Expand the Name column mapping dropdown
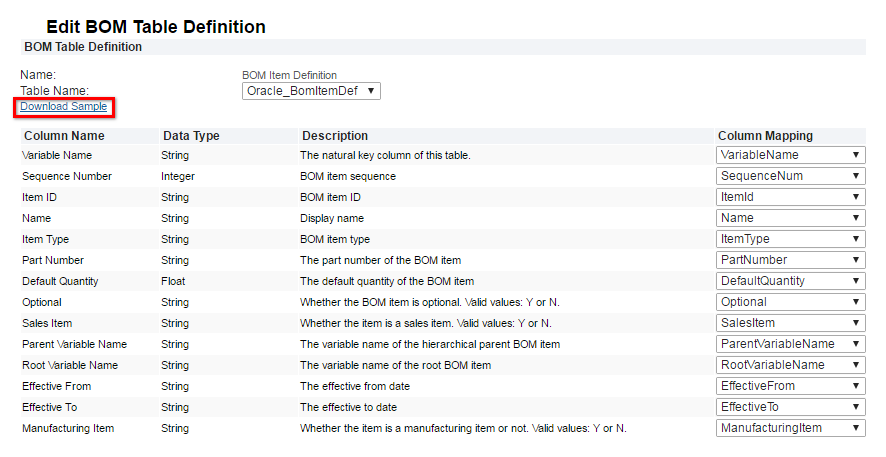Screen dimensions: 886x457 [790, 218]
